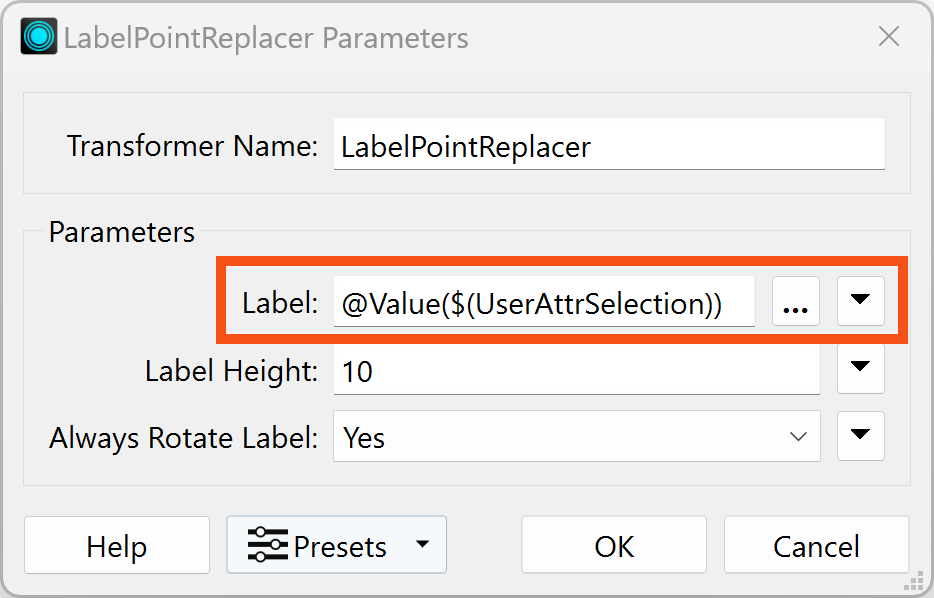The height and width of the screenshot is (598, 934).
Task: Expand the Always Rotate Label combo box
Action: click(x=798, y=437)
